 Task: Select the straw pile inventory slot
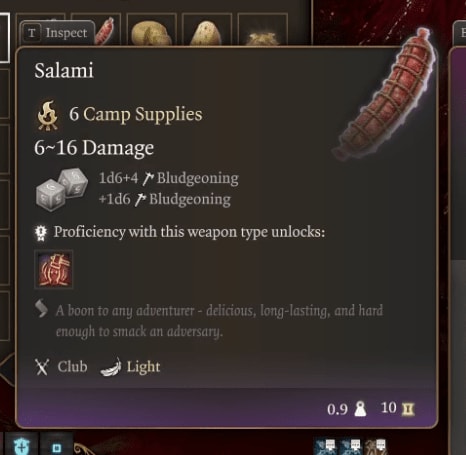(262, 30)
